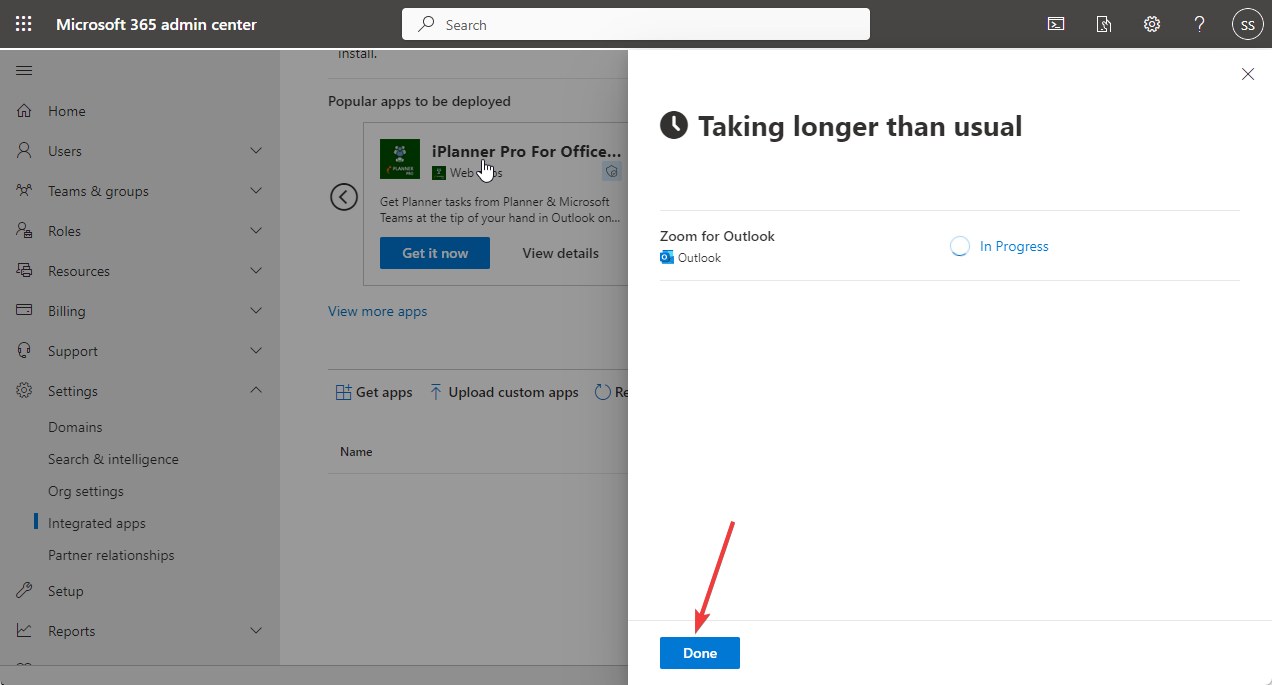The image size is (1272, 685).
Task: Open Org settings from sidebar
Action: click(87, 490)
